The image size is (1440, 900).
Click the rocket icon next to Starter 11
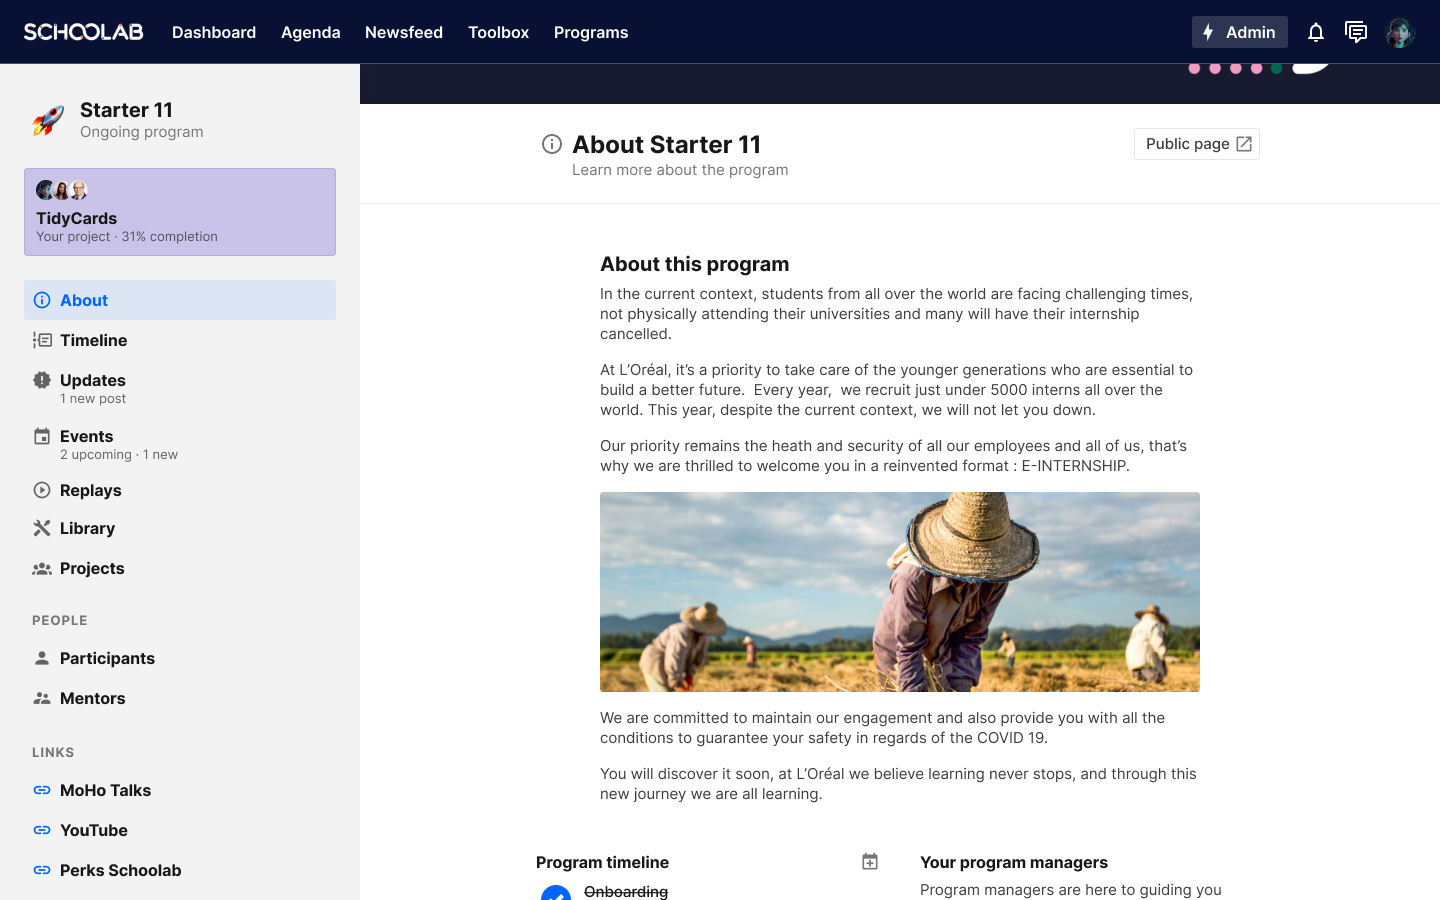pyautogui.click(x=46, y=119)
